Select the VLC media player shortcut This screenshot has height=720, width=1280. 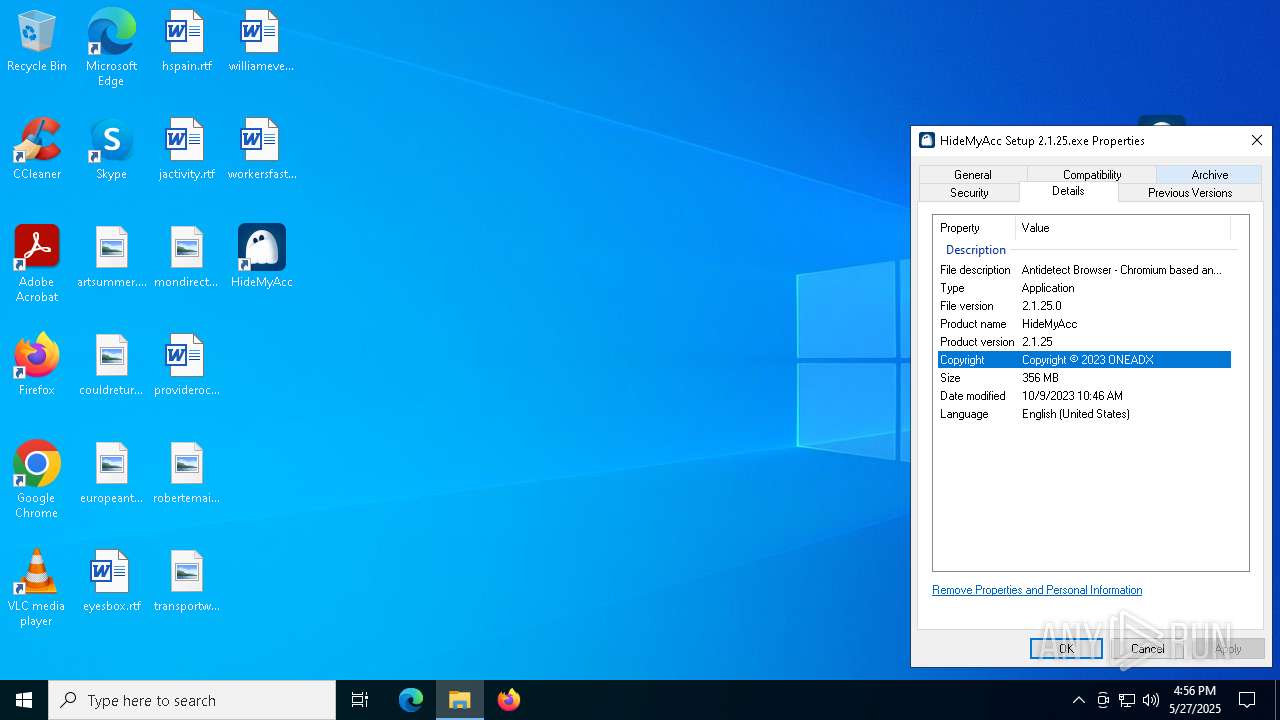[37, 588]
